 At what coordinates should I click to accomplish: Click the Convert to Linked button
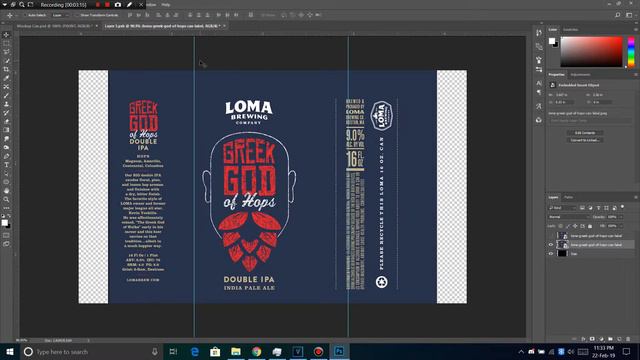(x=585, y=140)
